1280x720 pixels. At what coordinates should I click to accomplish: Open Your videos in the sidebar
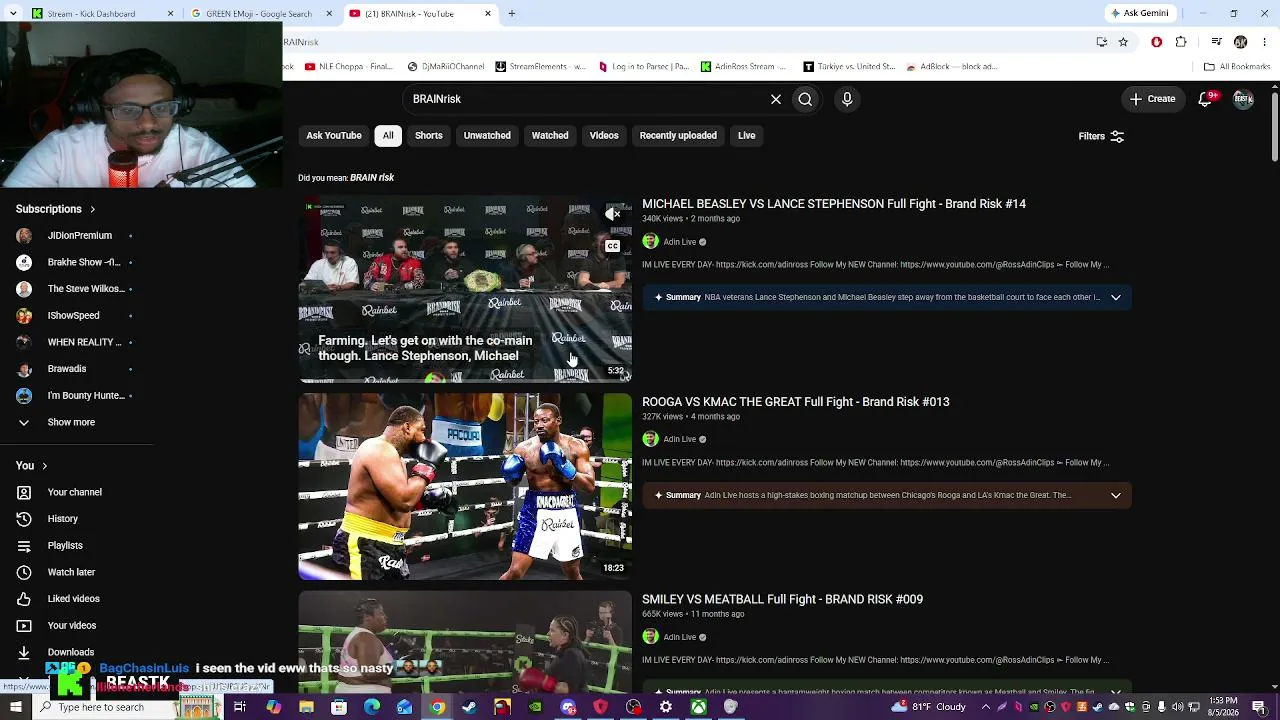pyautogui.click(x=71, y=625)
